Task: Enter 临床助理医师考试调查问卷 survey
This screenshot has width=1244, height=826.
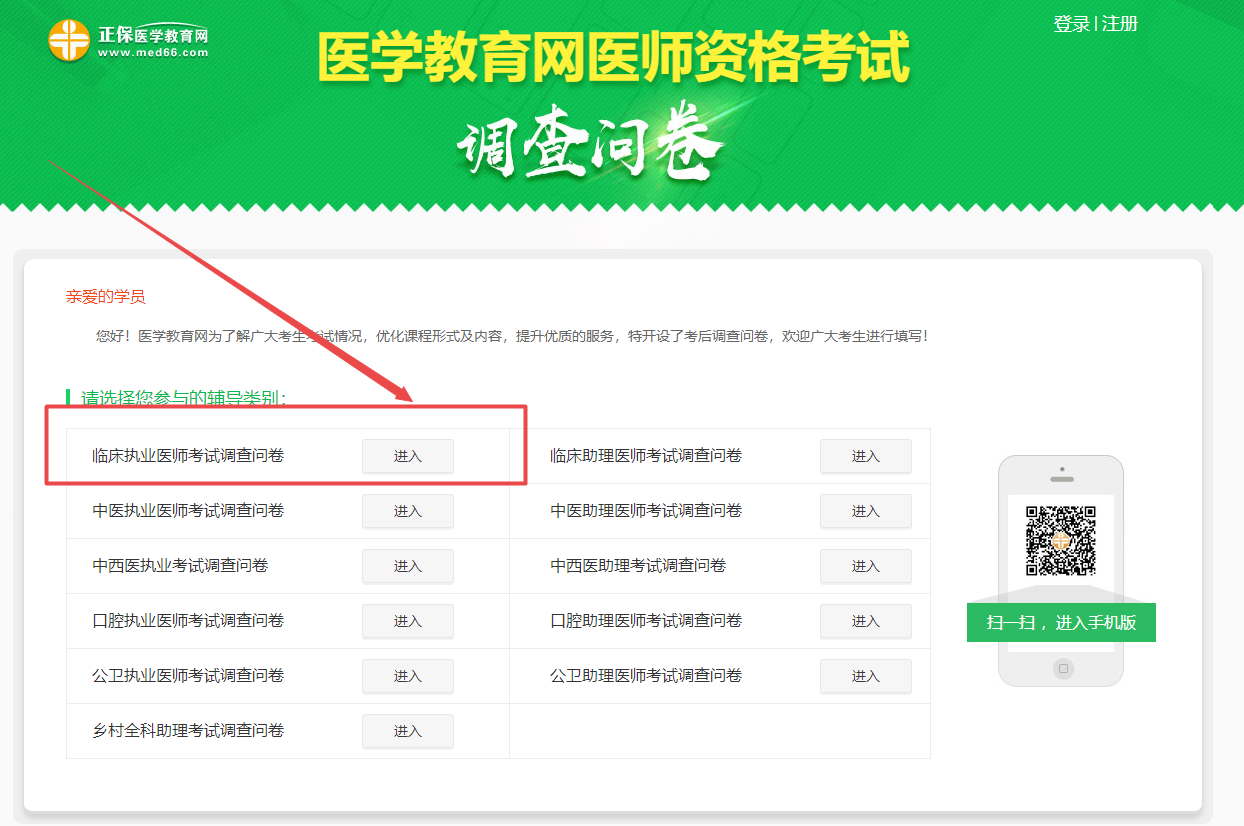Action: coord(865,456)
